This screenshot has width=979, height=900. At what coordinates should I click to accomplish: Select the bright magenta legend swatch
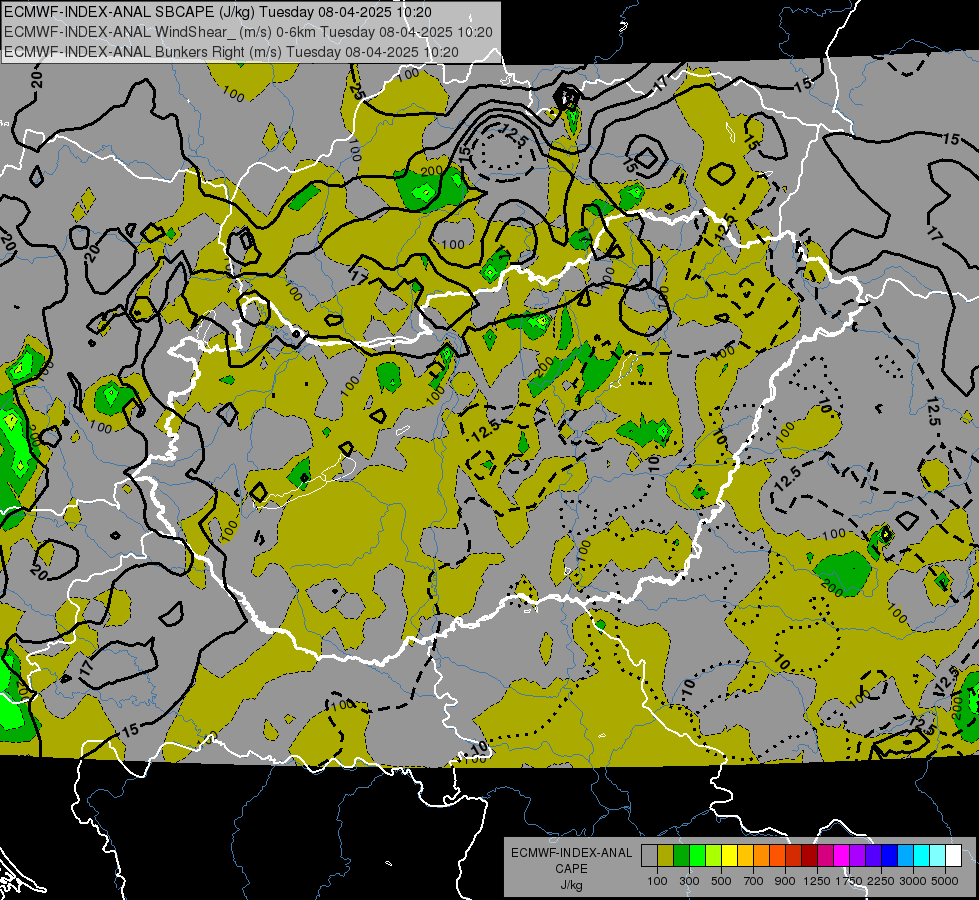coord(842,855)
